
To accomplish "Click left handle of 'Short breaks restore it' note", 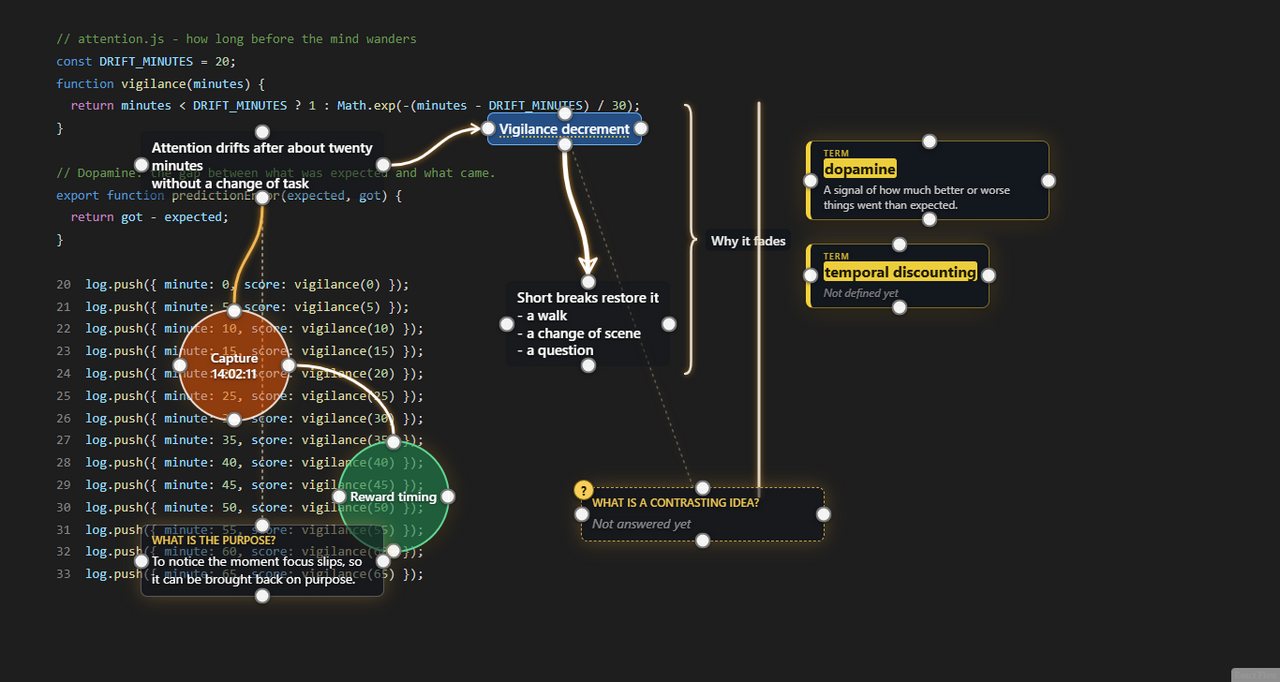I will [x=506, y=324].
